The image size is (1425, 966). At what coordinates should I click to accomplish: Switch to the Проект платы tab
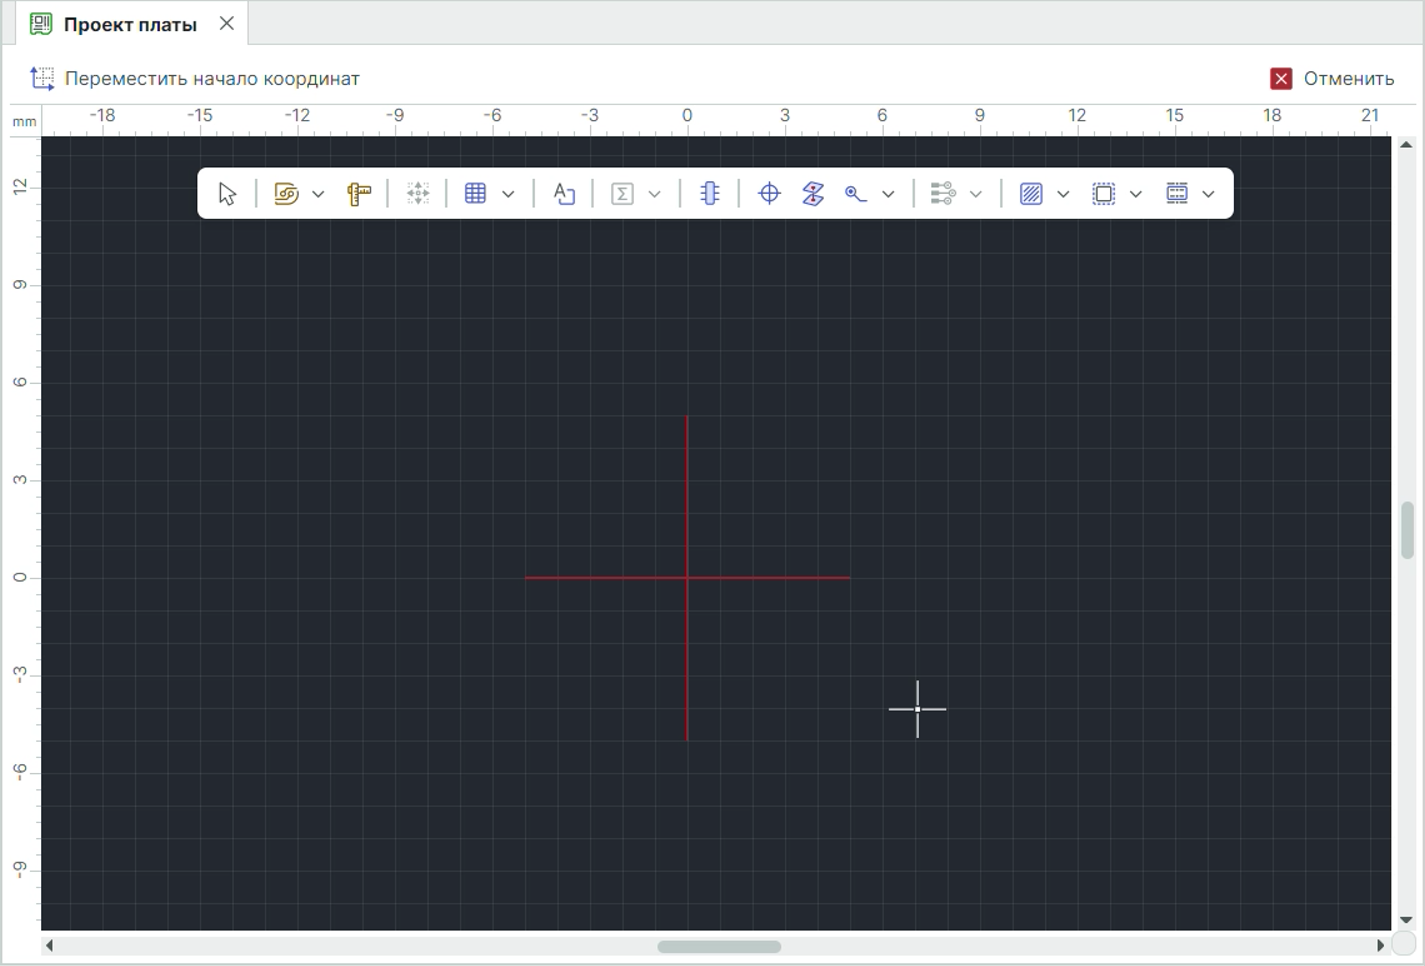tap(130, 24)
